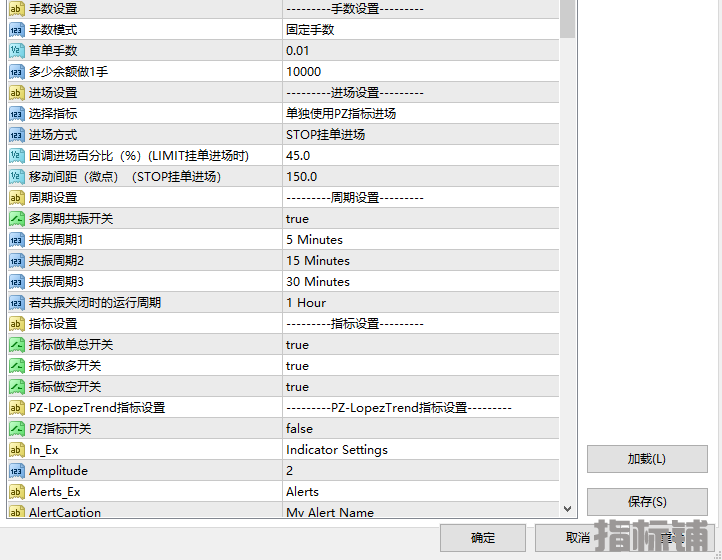Click the boolean icon beside 多周期共振开关

coord(16,219)
